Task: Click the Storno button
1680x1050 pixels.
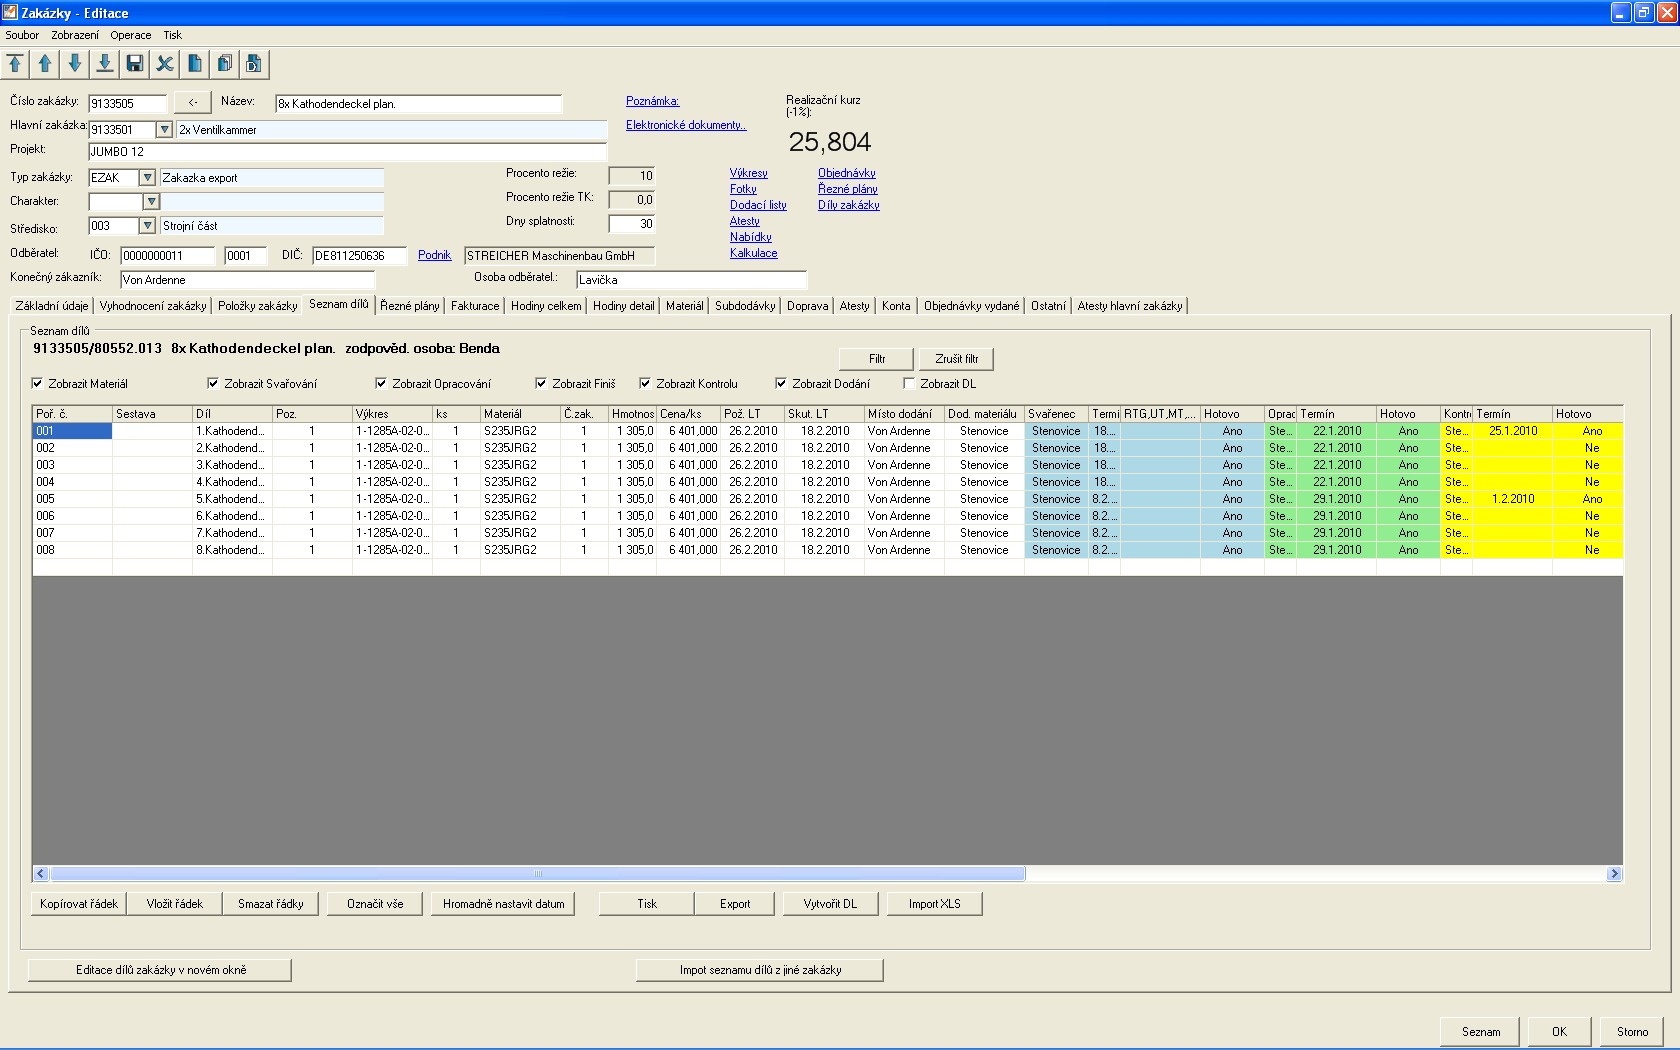Action: coord(1633,1032)
